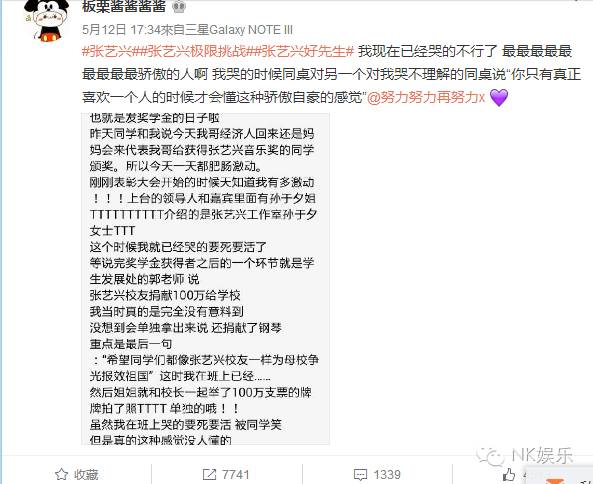Click the purple heart emoji
The image size is (593, 484).
499,98
